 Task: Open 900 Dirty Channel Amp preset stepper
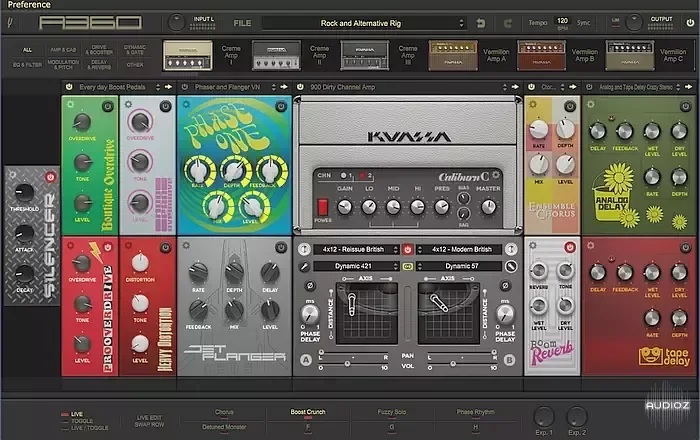coord(504,87)
